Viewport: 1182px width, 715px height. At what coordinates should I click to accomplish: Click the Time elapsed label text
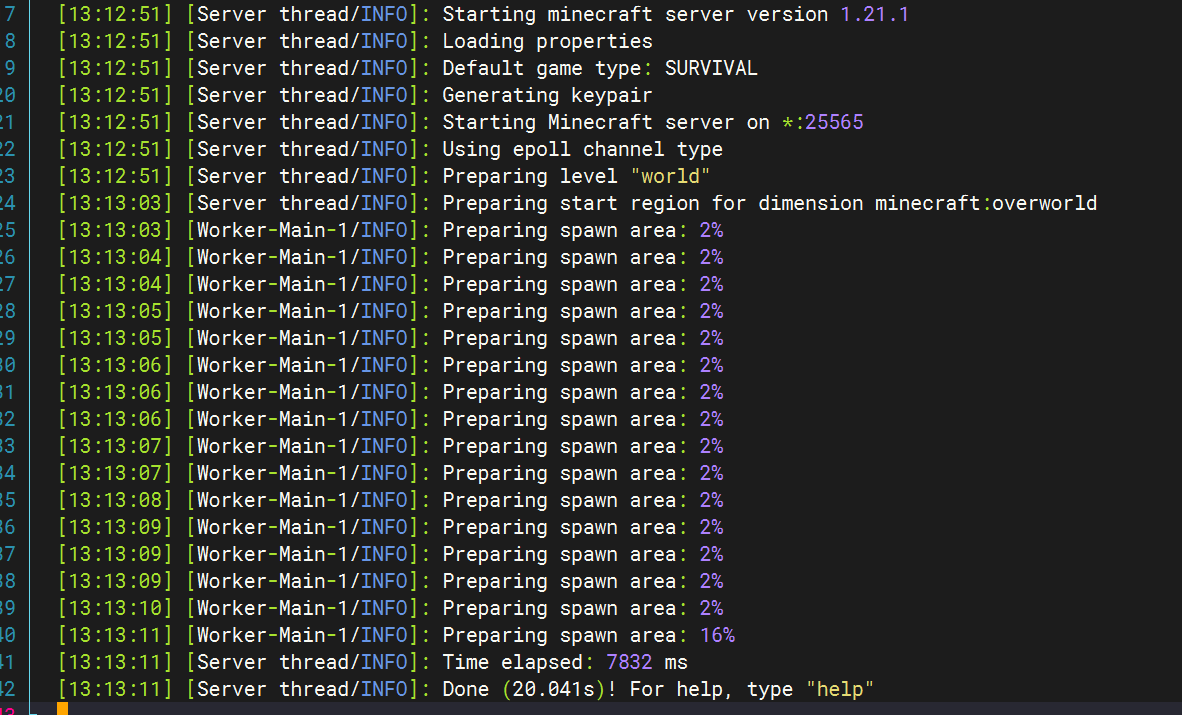pos(512,662)
